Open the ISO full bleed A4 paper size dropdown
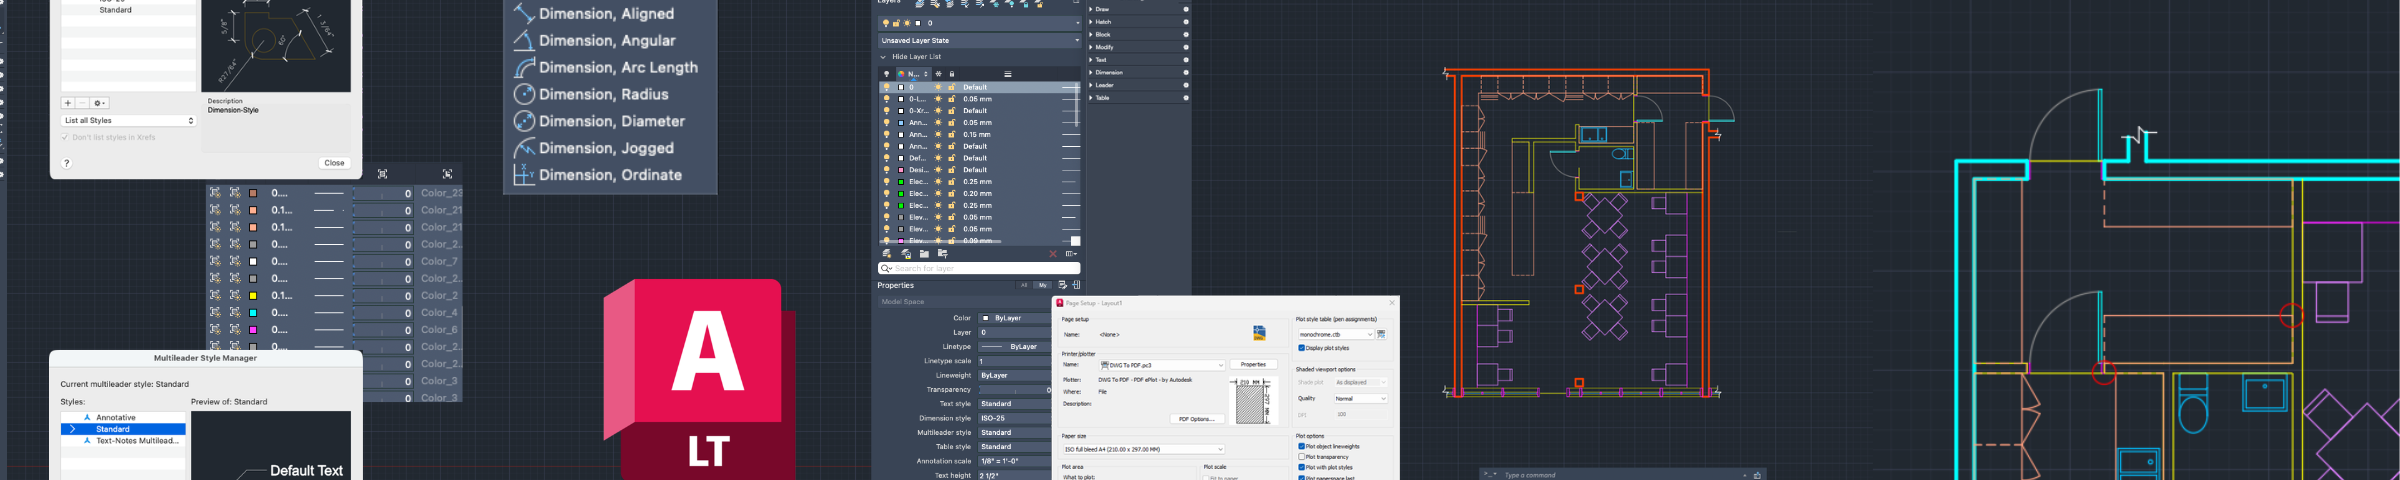The width and height of the screenshot is (2400, 480). click(x=1143, y=450)
